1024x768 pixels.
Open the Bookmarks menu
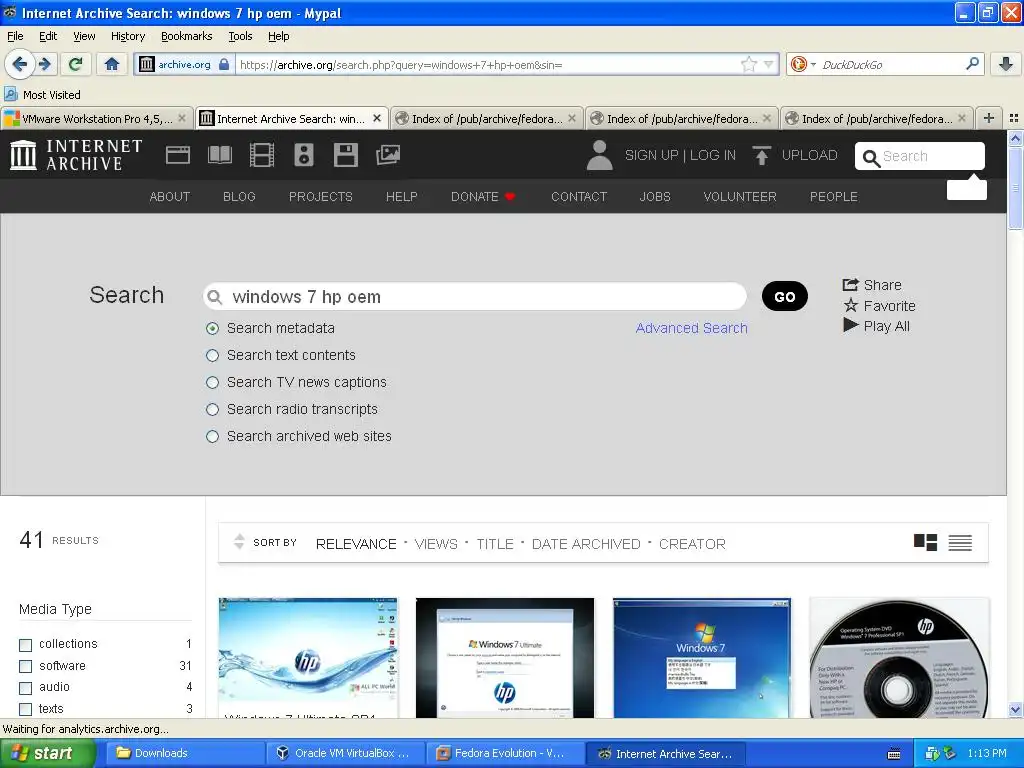[187, 36]
